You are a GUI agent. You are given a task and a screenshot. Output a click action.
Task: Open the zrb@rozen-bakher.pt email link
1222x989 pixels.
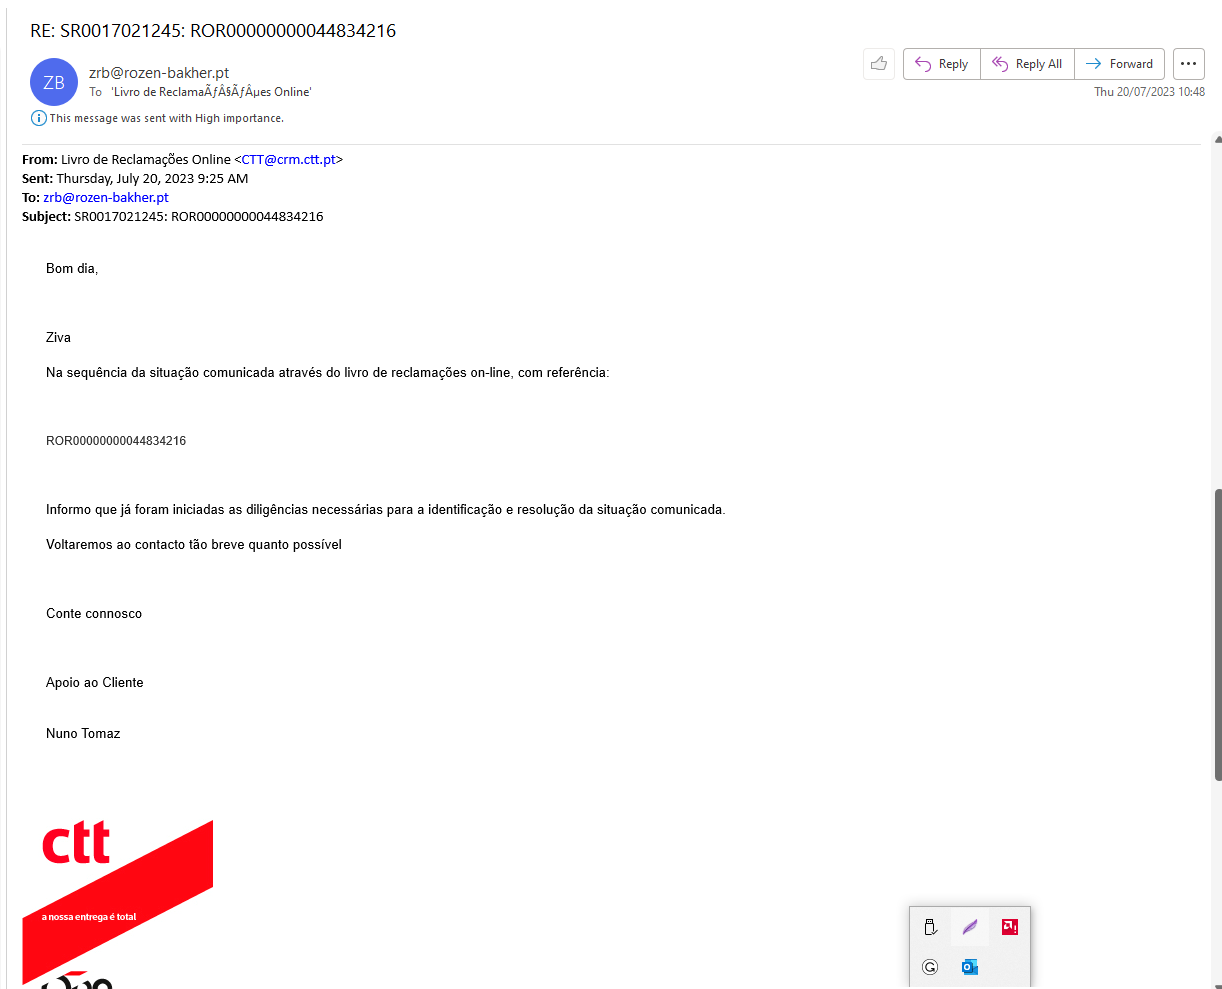coord(105,197)
